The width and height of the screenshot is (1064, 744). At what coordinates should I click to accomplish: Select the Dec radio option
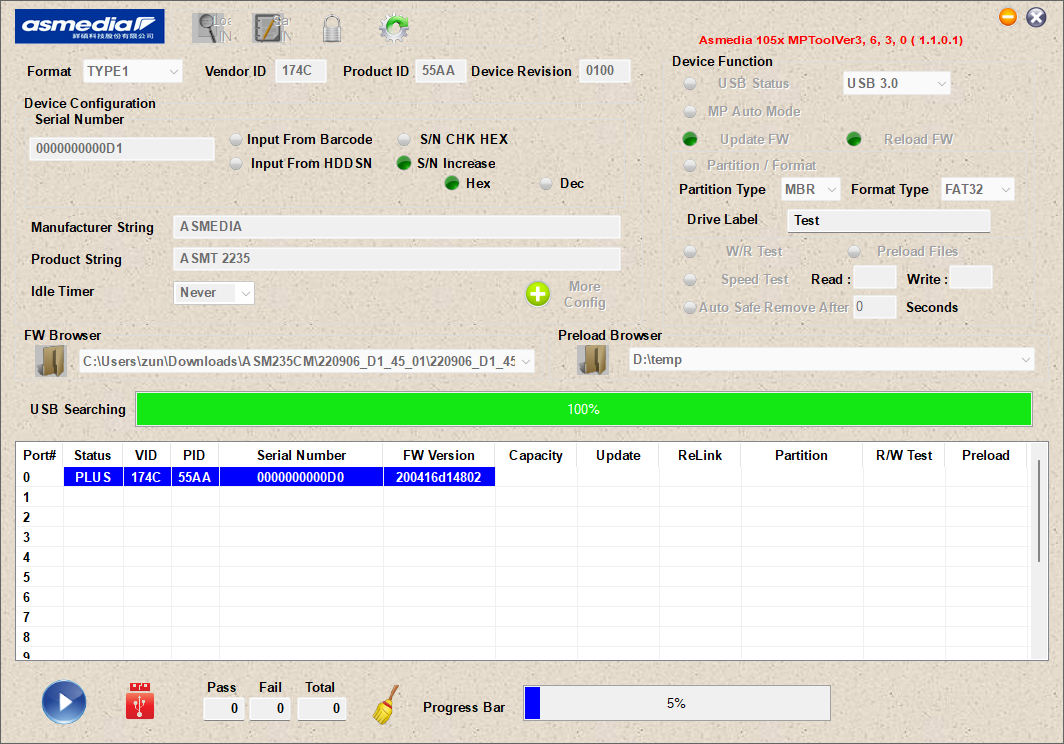pyautogui.click(x=546, y=184)
